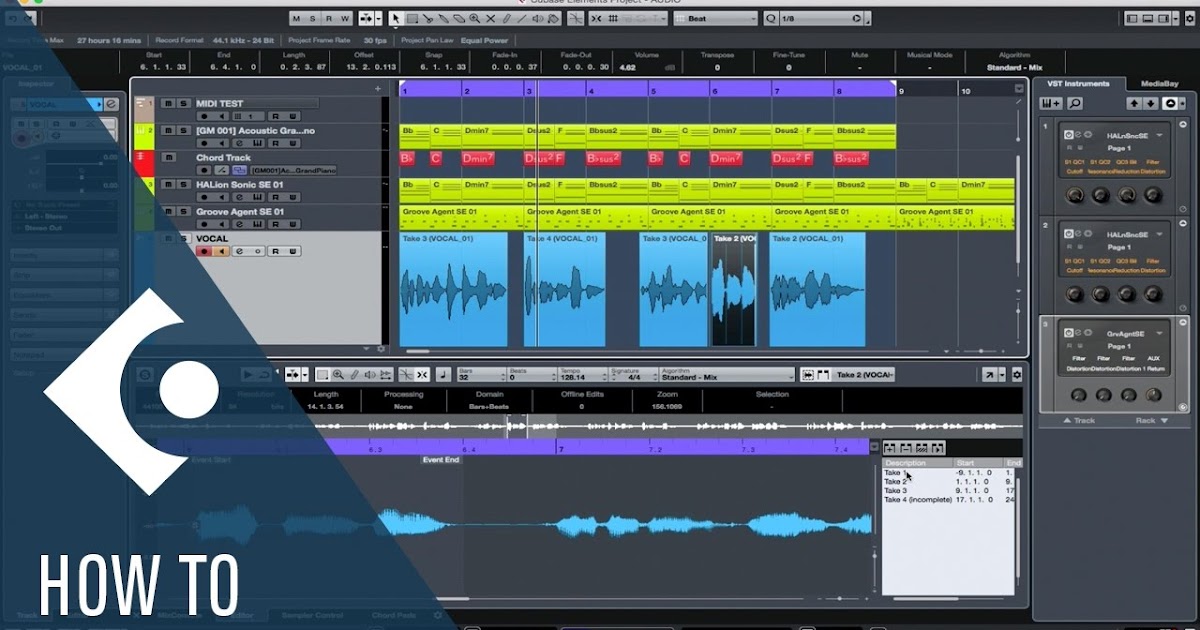Click the global Read automation R button

(x=329, y=18)
